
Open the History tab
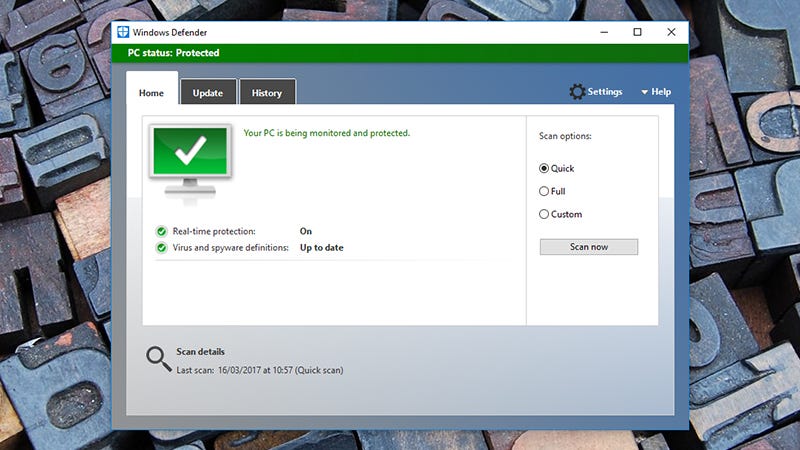coord(267,93)
